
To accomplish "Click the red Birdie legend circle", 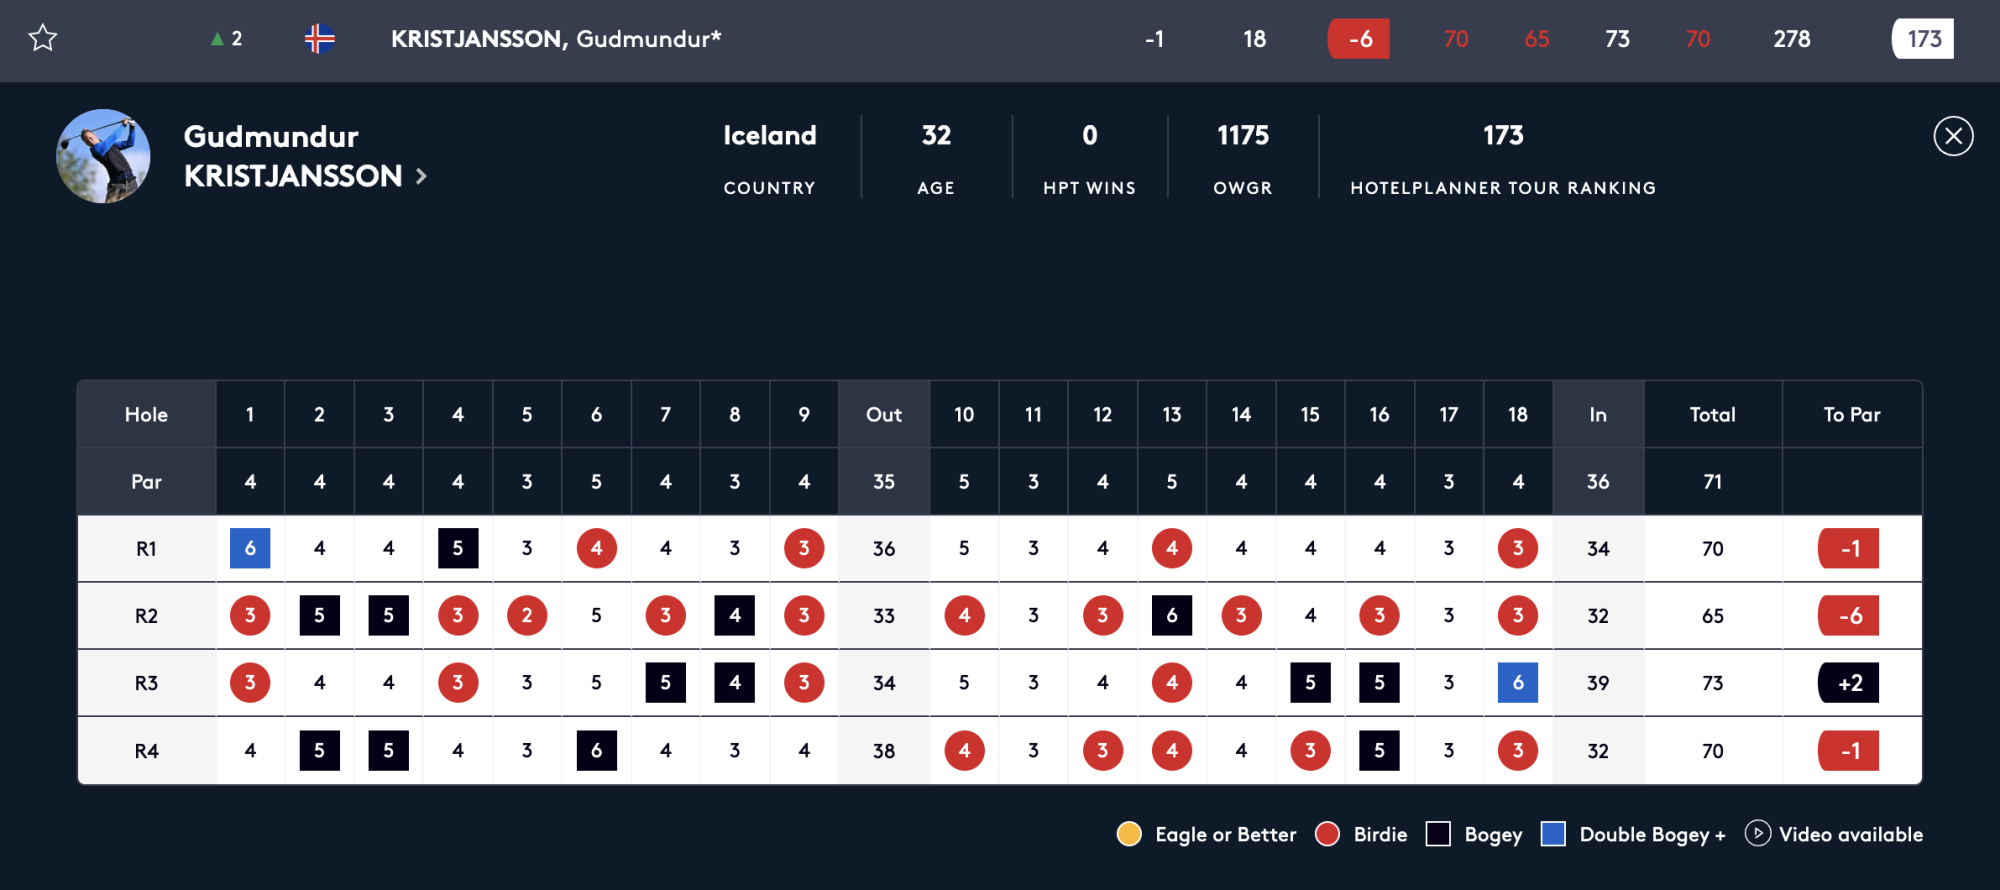I will click(1327, 834).
